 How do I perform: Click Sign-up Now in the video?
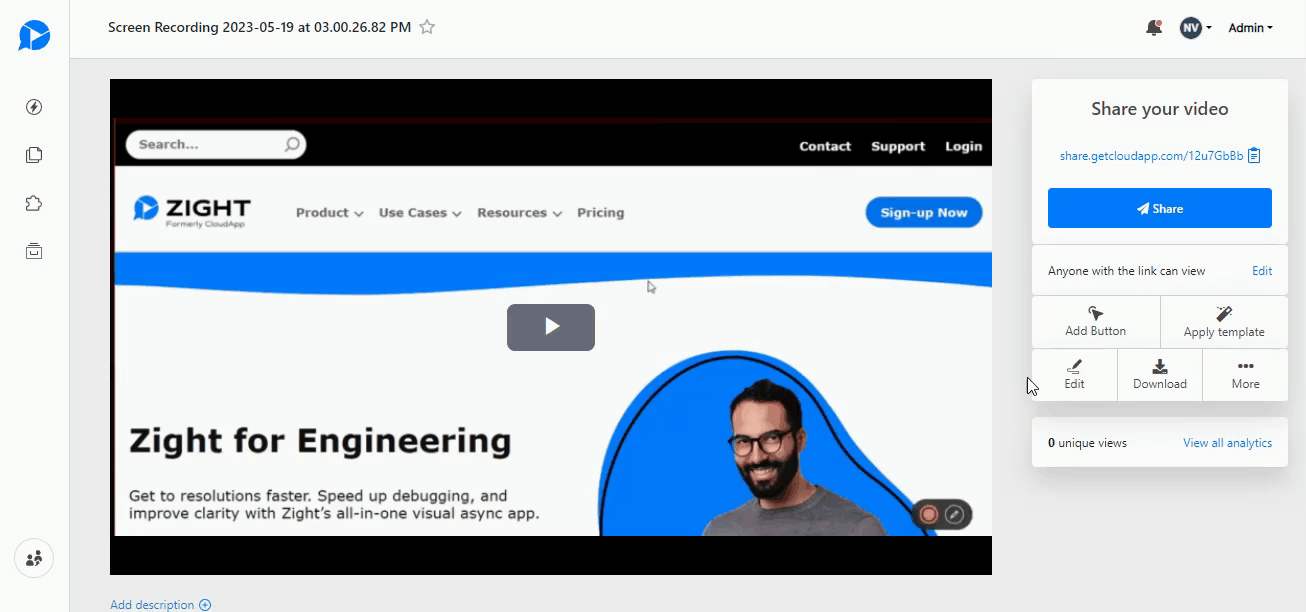924,212
